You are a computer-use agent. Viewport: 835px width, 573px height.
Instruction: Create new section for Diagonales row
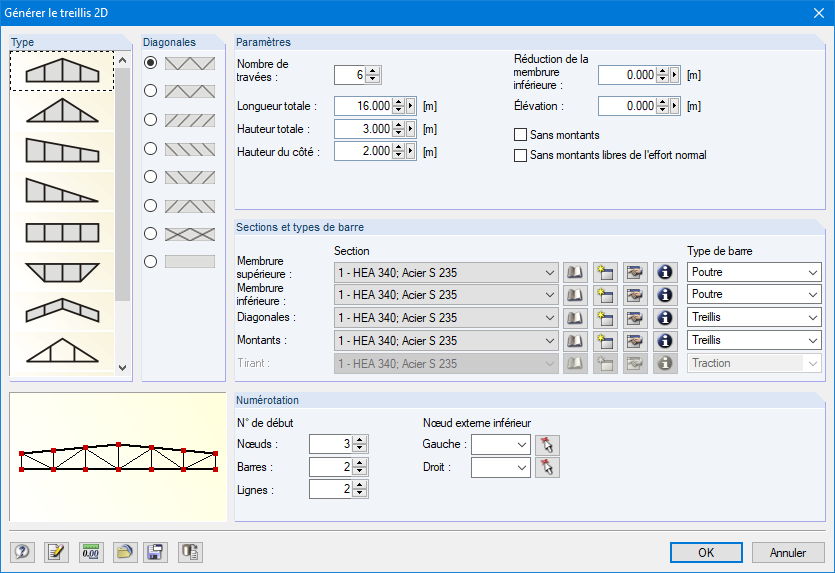(605, 318)
